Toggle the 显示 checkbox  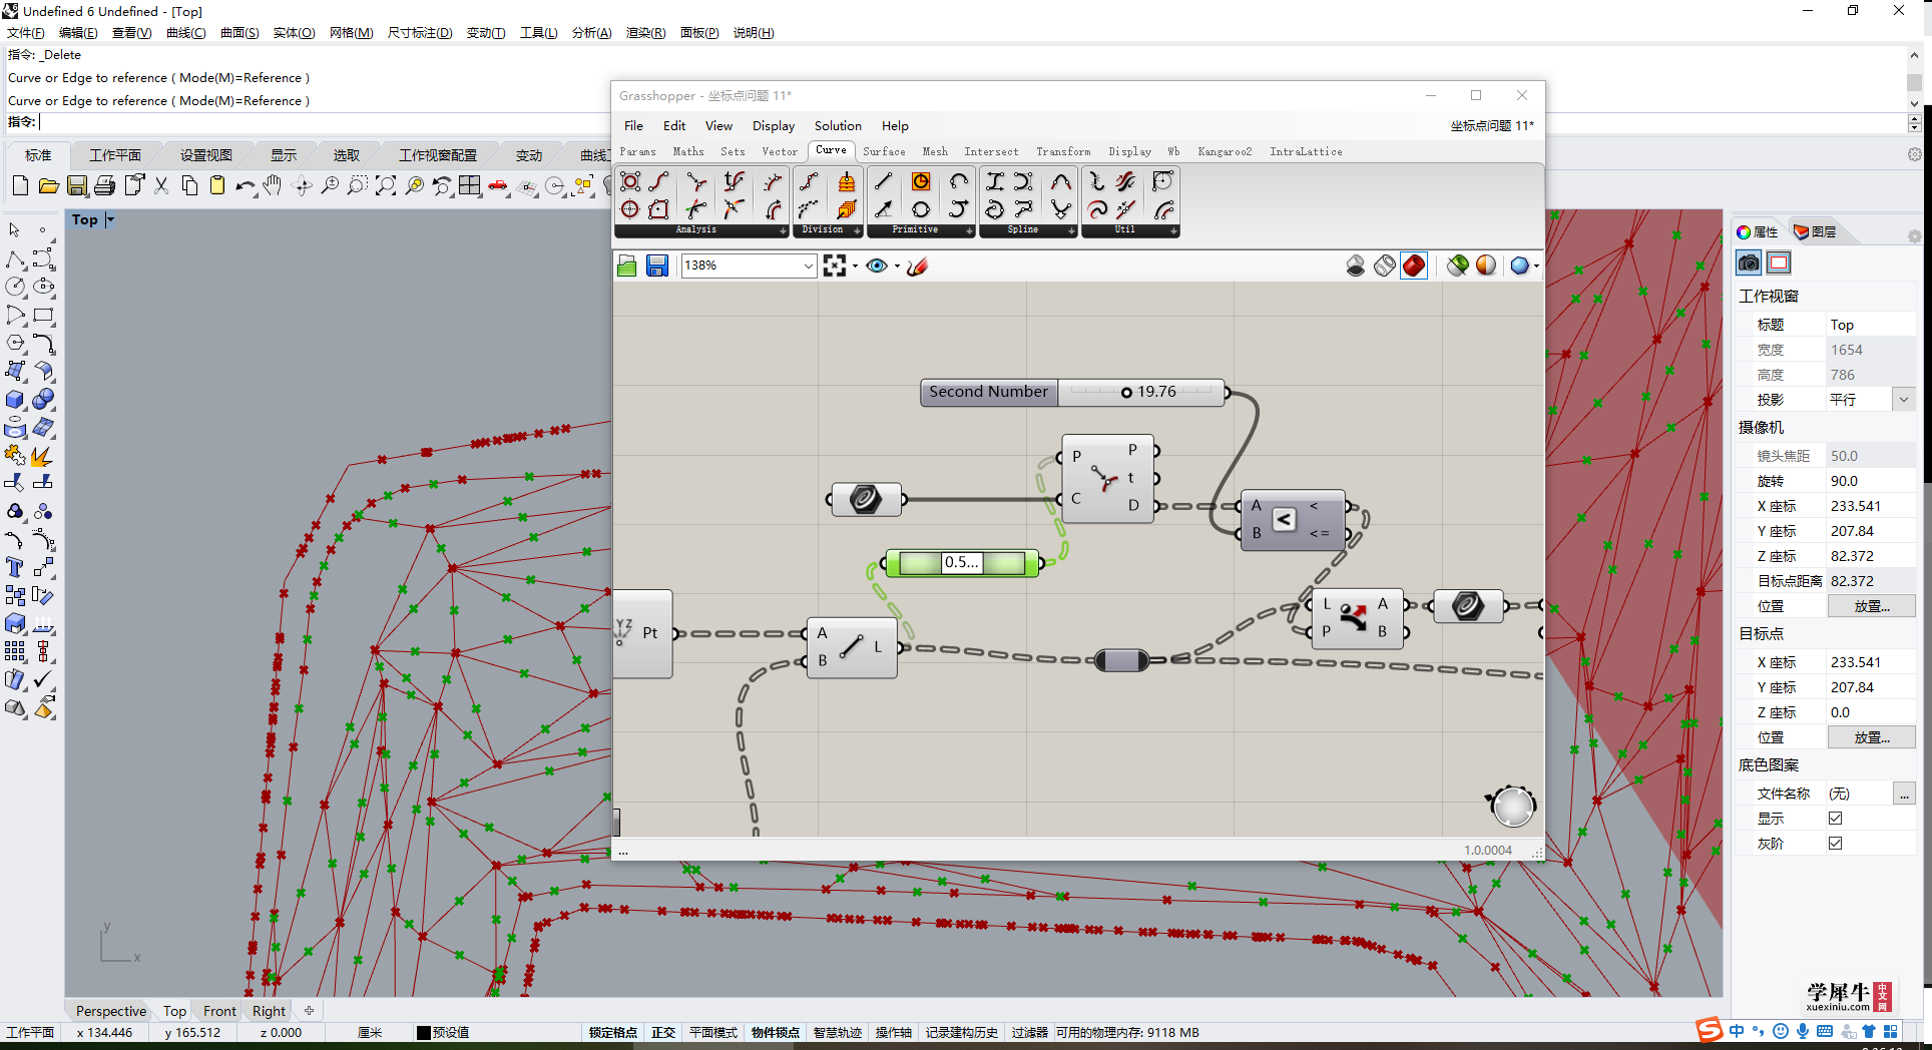point(1835,818)
